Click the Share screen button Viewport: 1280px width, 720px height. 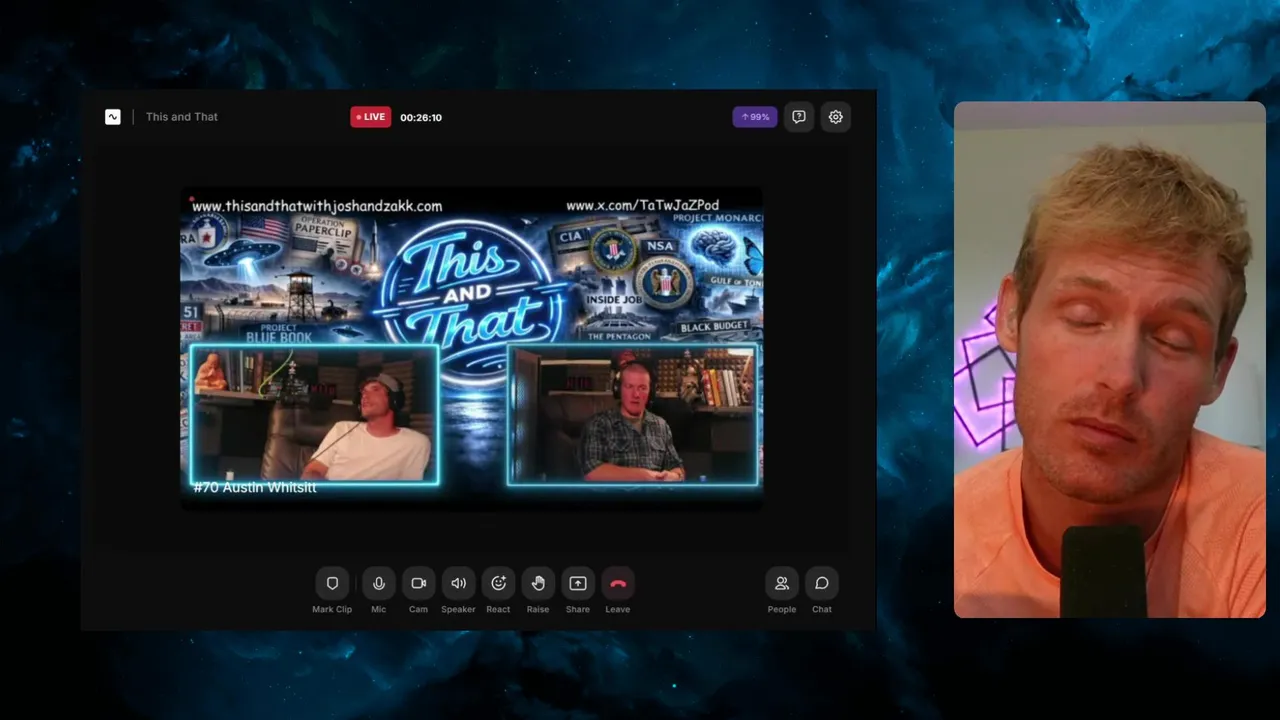coord(578,583)
